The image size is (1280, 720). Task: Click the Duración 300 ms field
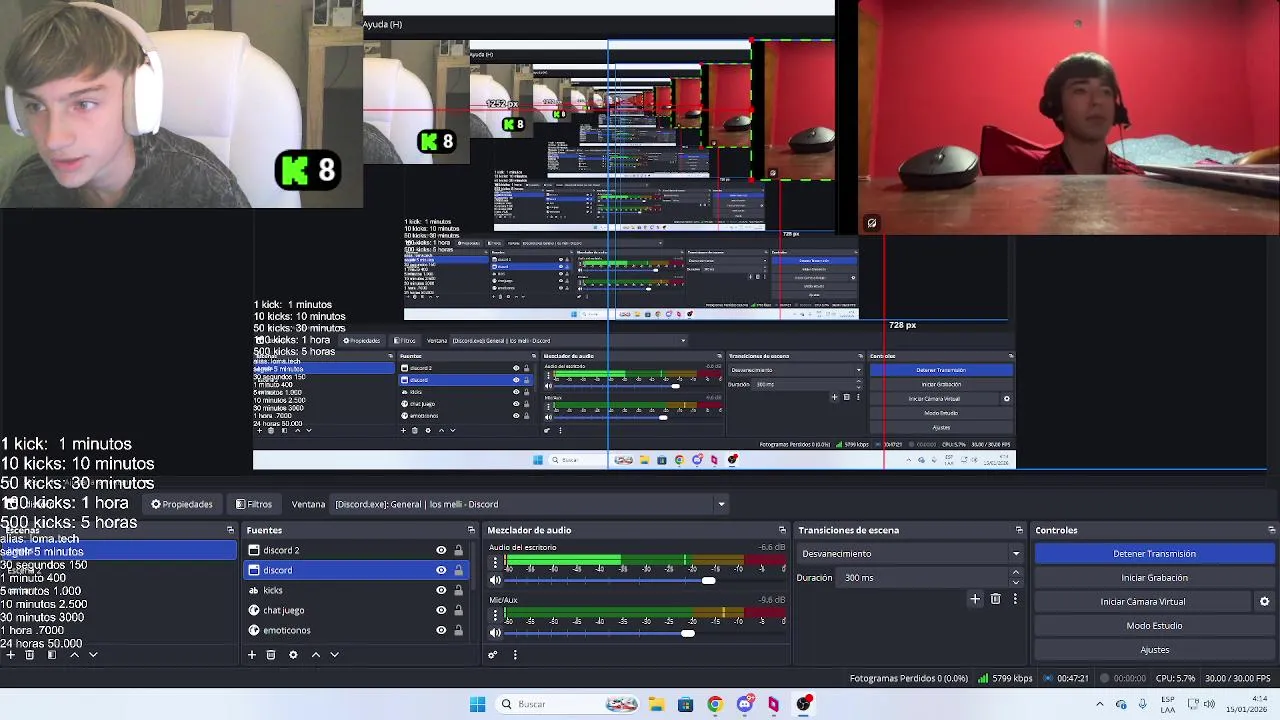924,577
